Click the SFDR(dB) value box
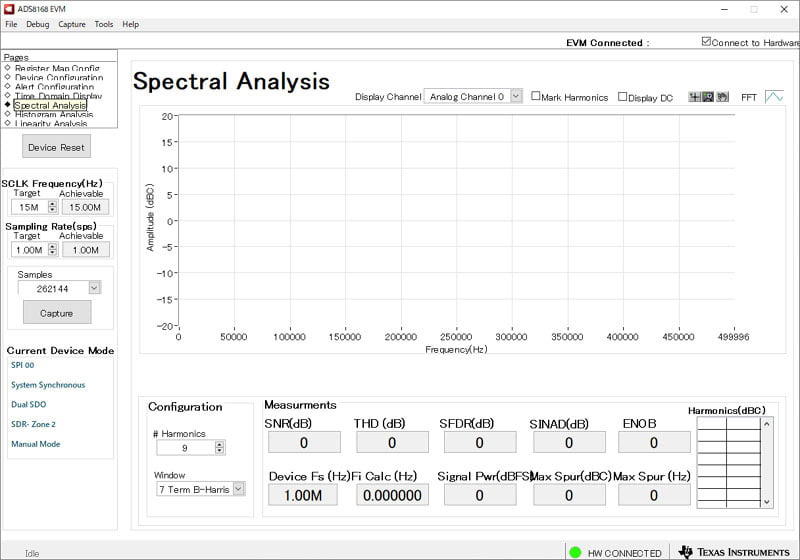The width and height of the screenshot is (800, 560). (480, 442)
